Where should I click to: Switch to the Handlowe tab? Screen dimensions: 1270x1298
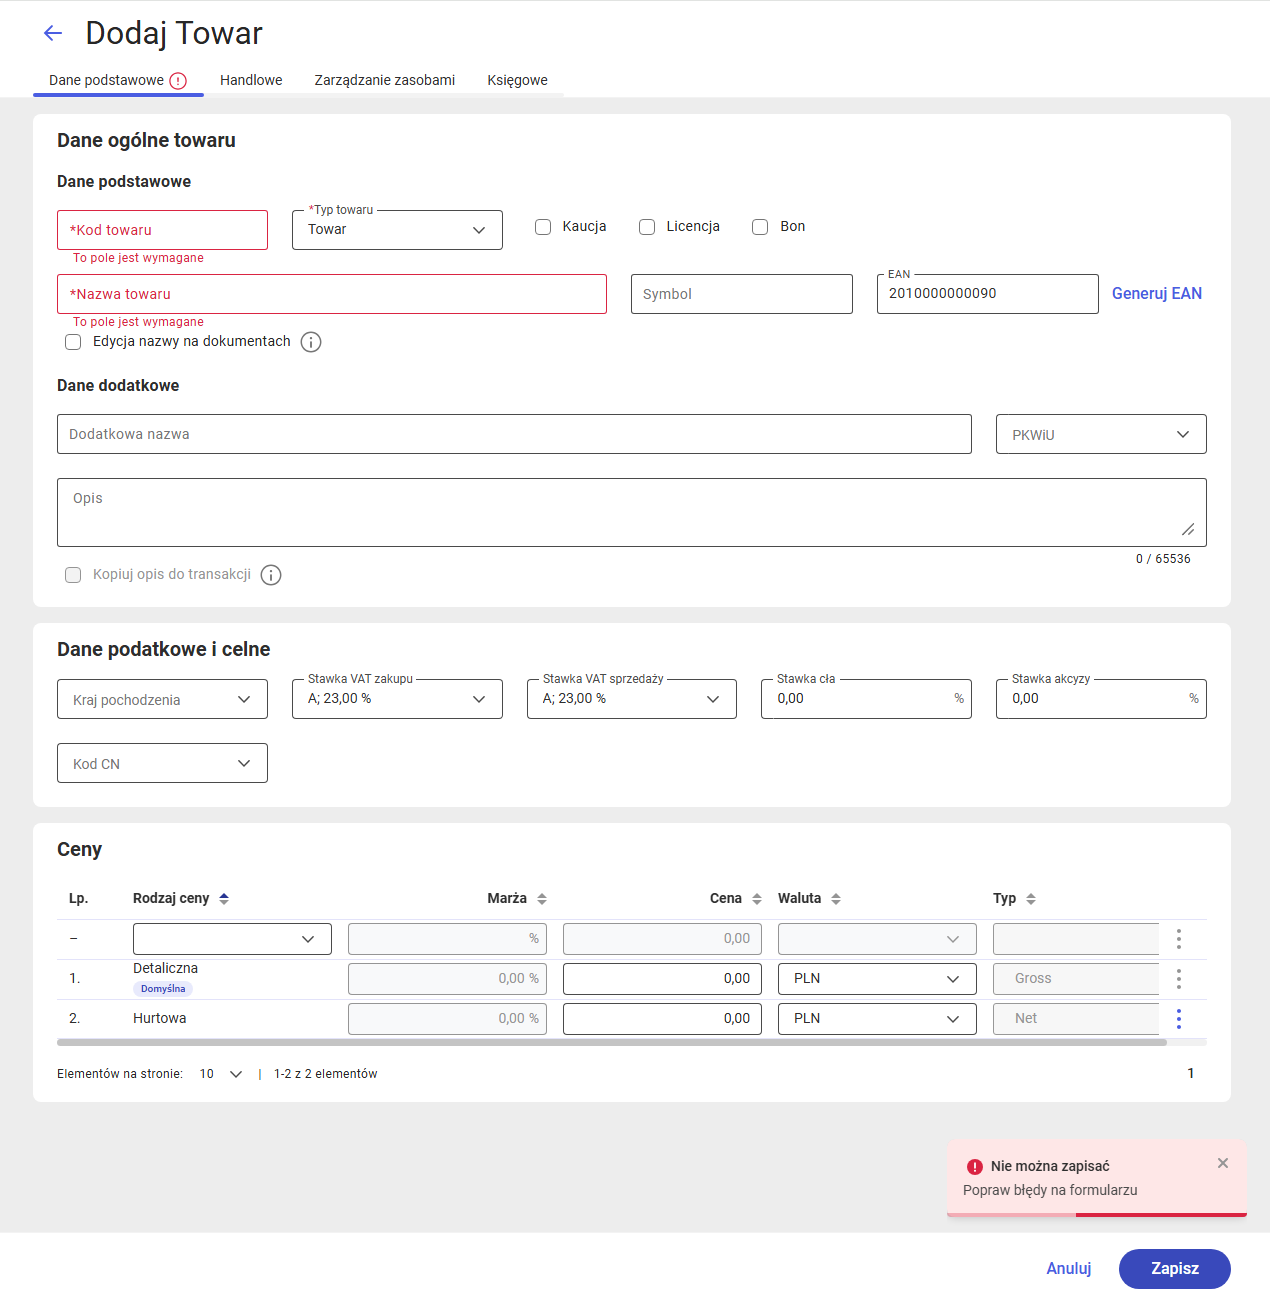pyautogui.click(x=251, y=80)
